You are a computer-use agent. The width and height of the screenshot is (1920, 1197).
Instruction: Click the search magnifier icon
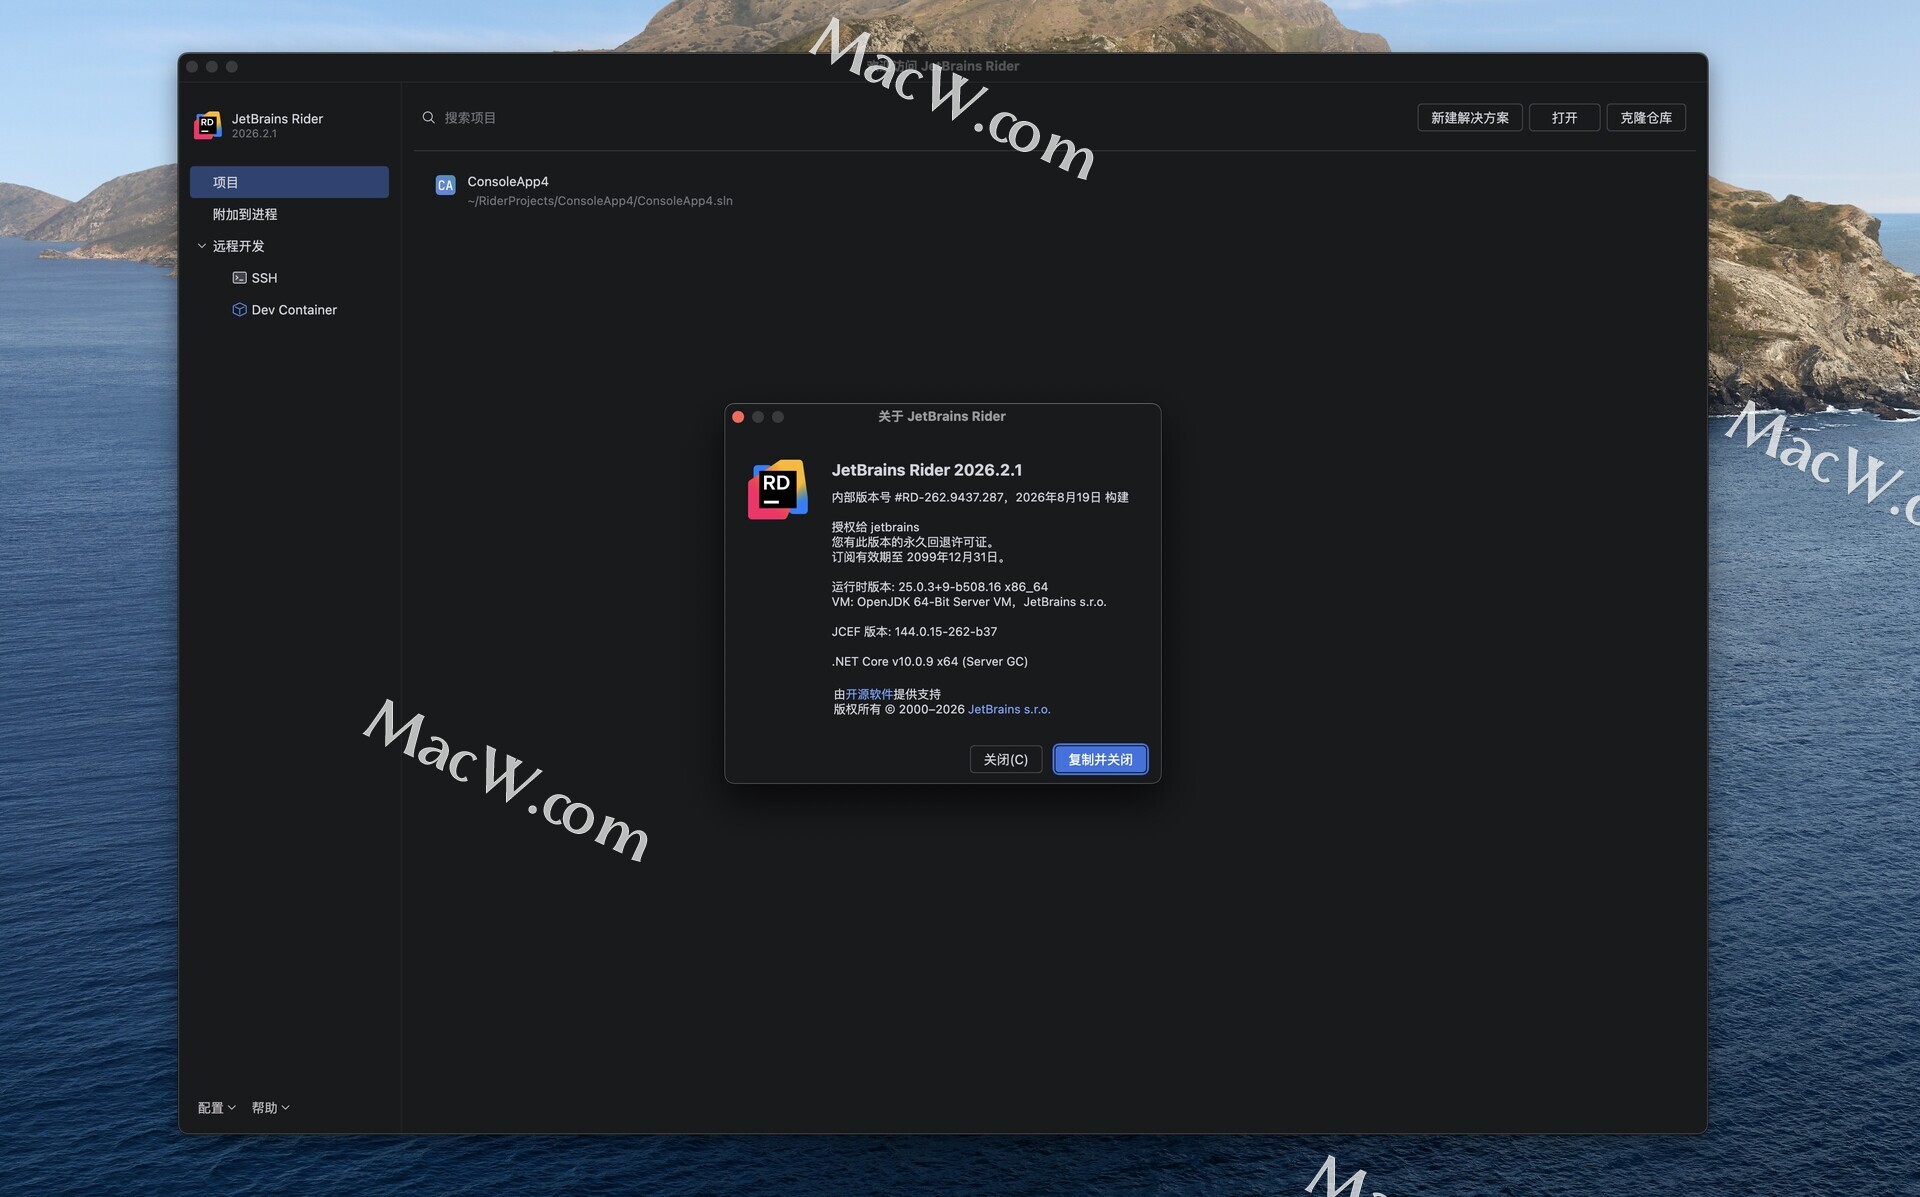[x=428, y=117]
